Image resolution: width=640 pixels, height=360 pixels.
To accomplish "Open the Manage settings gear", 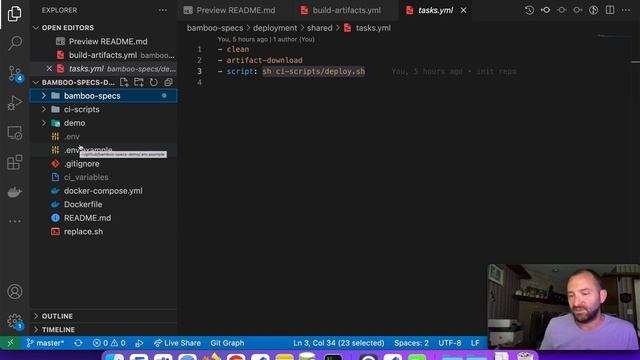I will coord(15,321).
